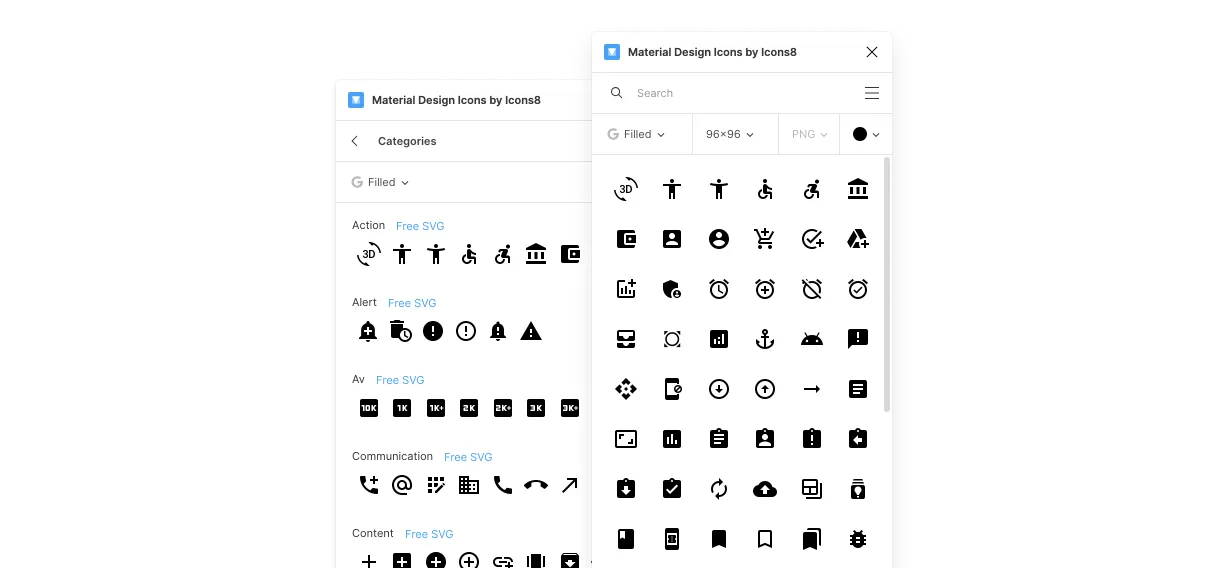Pick the Android robot icon
1232x568 pixels.
point(812,339)
